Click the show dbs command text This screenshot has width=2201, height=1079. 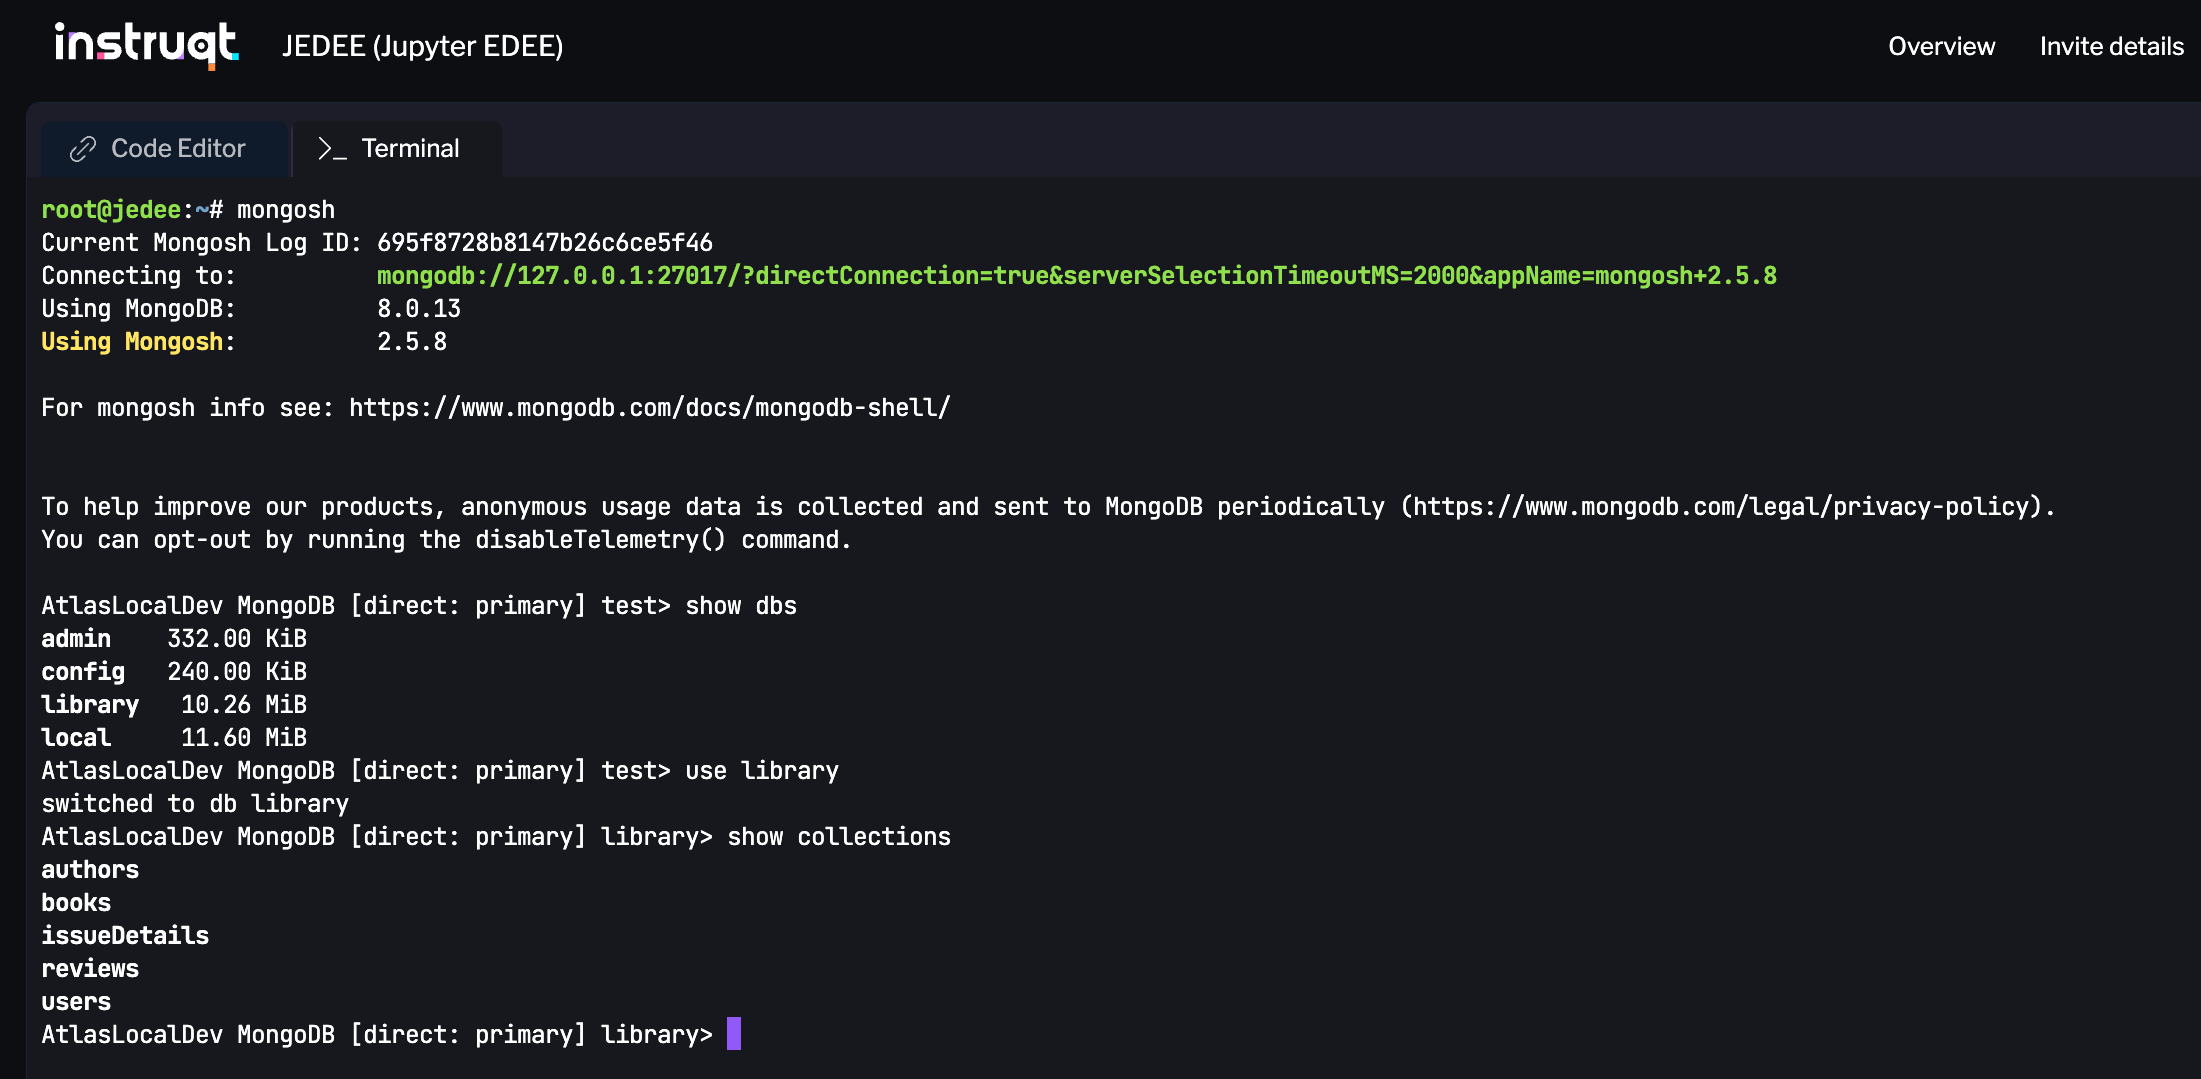742,605
